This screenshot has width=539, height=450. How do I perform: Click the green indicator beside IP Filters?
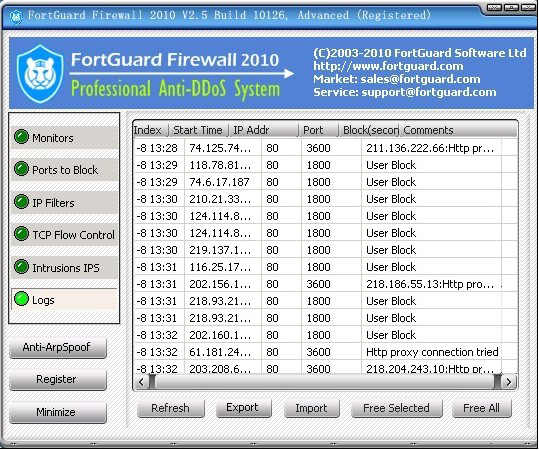[21, 202]
